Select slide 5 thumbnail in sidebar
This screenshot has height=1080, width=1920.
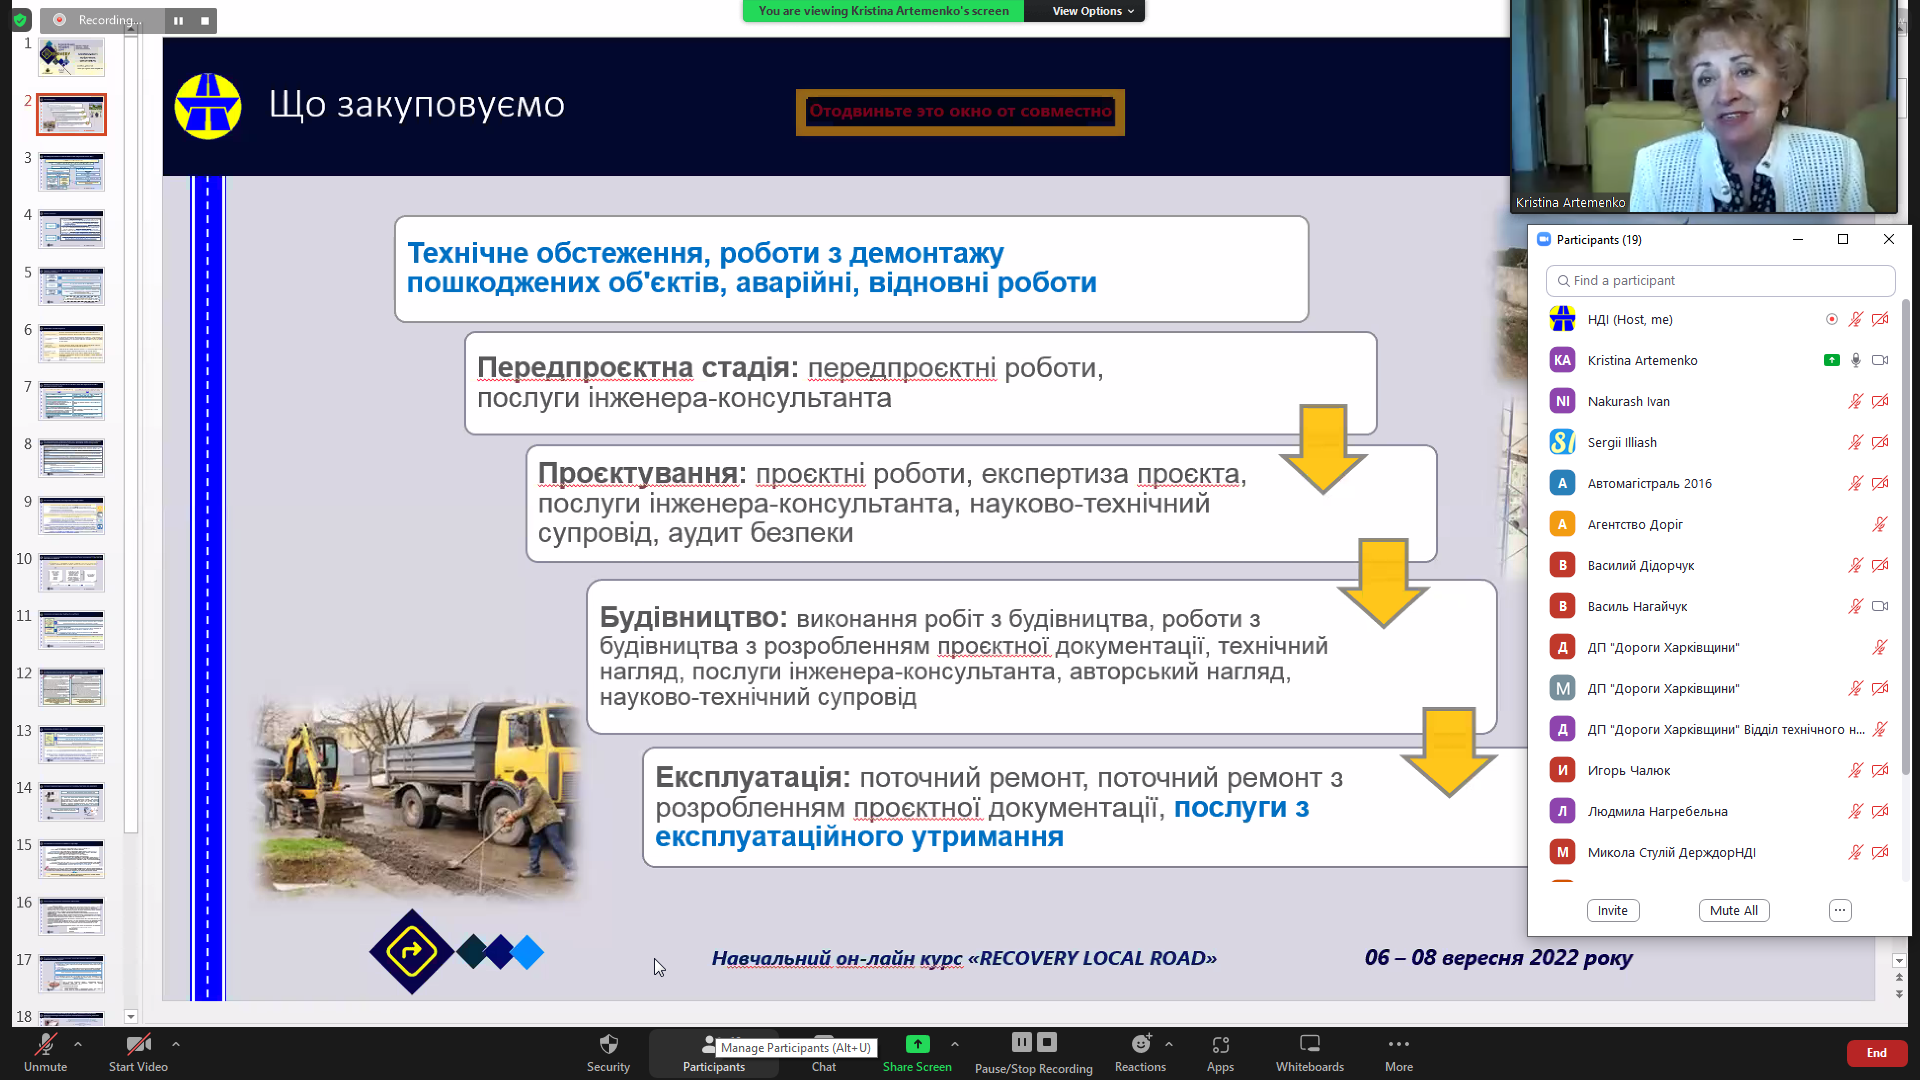click(x=71, y=286)
